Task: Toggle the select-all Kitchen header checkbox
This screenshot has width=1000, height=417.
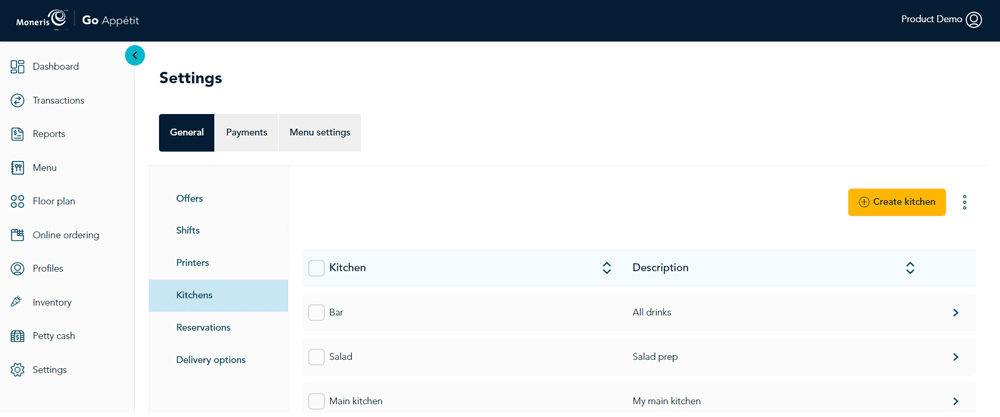Action: tap(316, 268)
